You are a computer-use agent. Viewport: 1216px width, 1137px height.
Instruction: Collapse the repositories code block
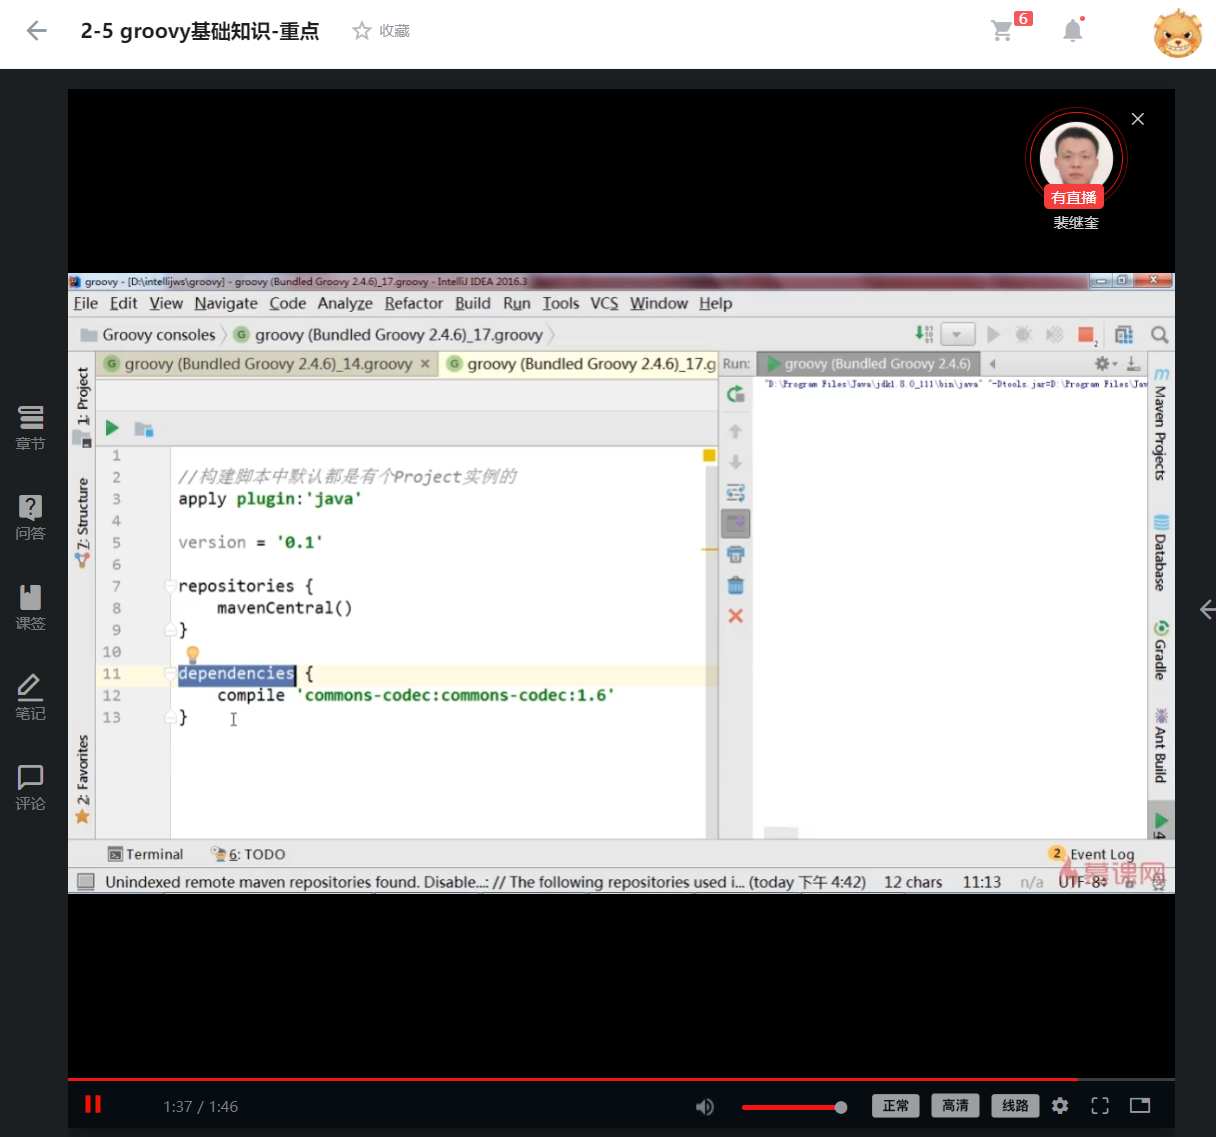pyautogui.click(x=170, y=586)
